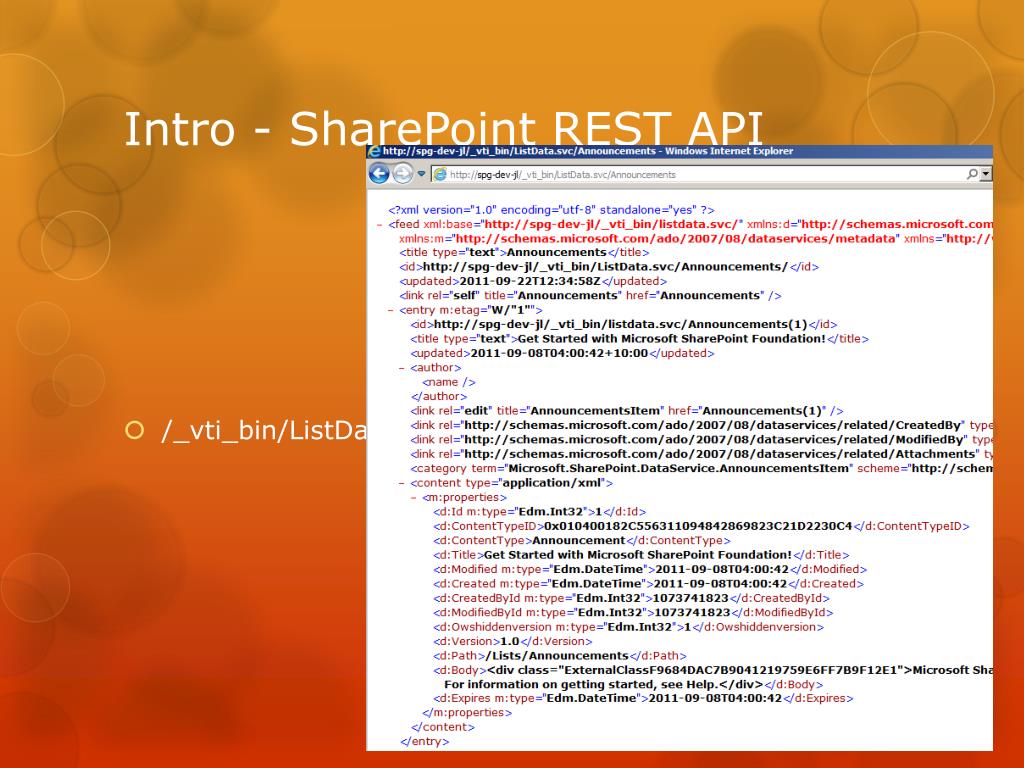Click the d:Version value 1.0
Image resolution: width=1024 pixels, height=768 pixels.
(509, 641)
